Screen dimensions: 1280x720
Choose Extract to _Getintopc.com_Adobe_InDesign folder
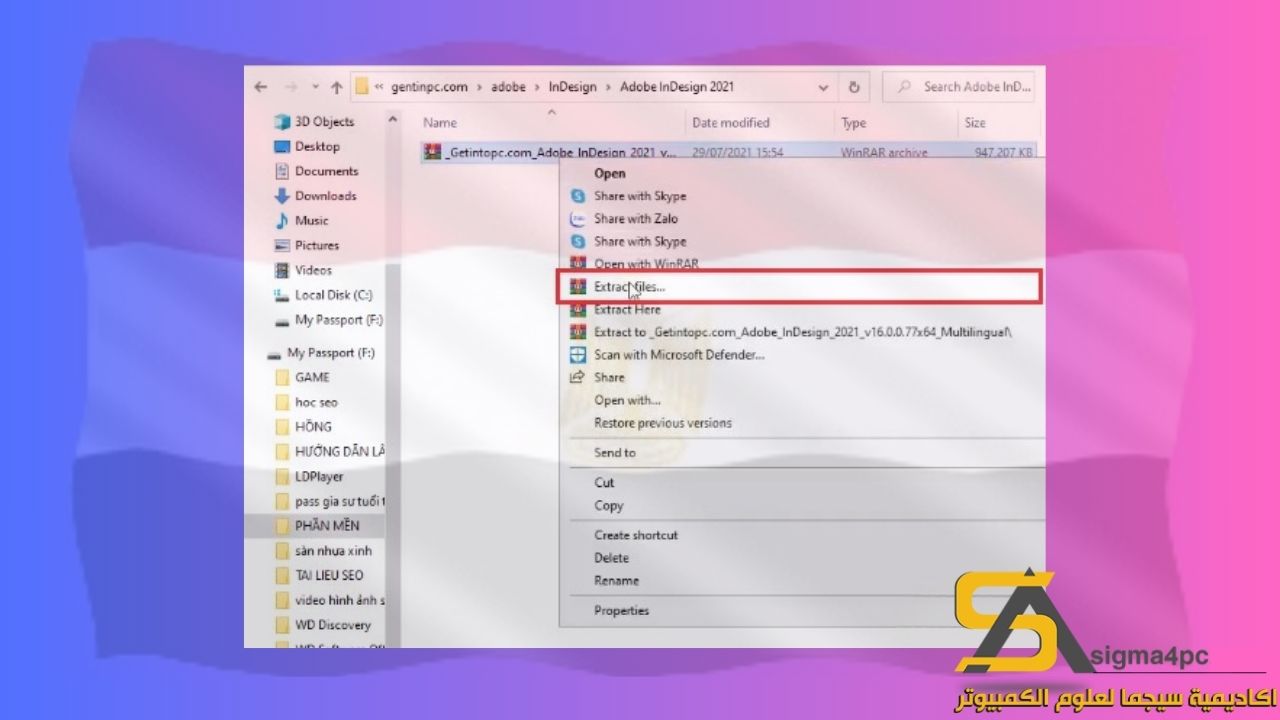(x=802, y=332)
